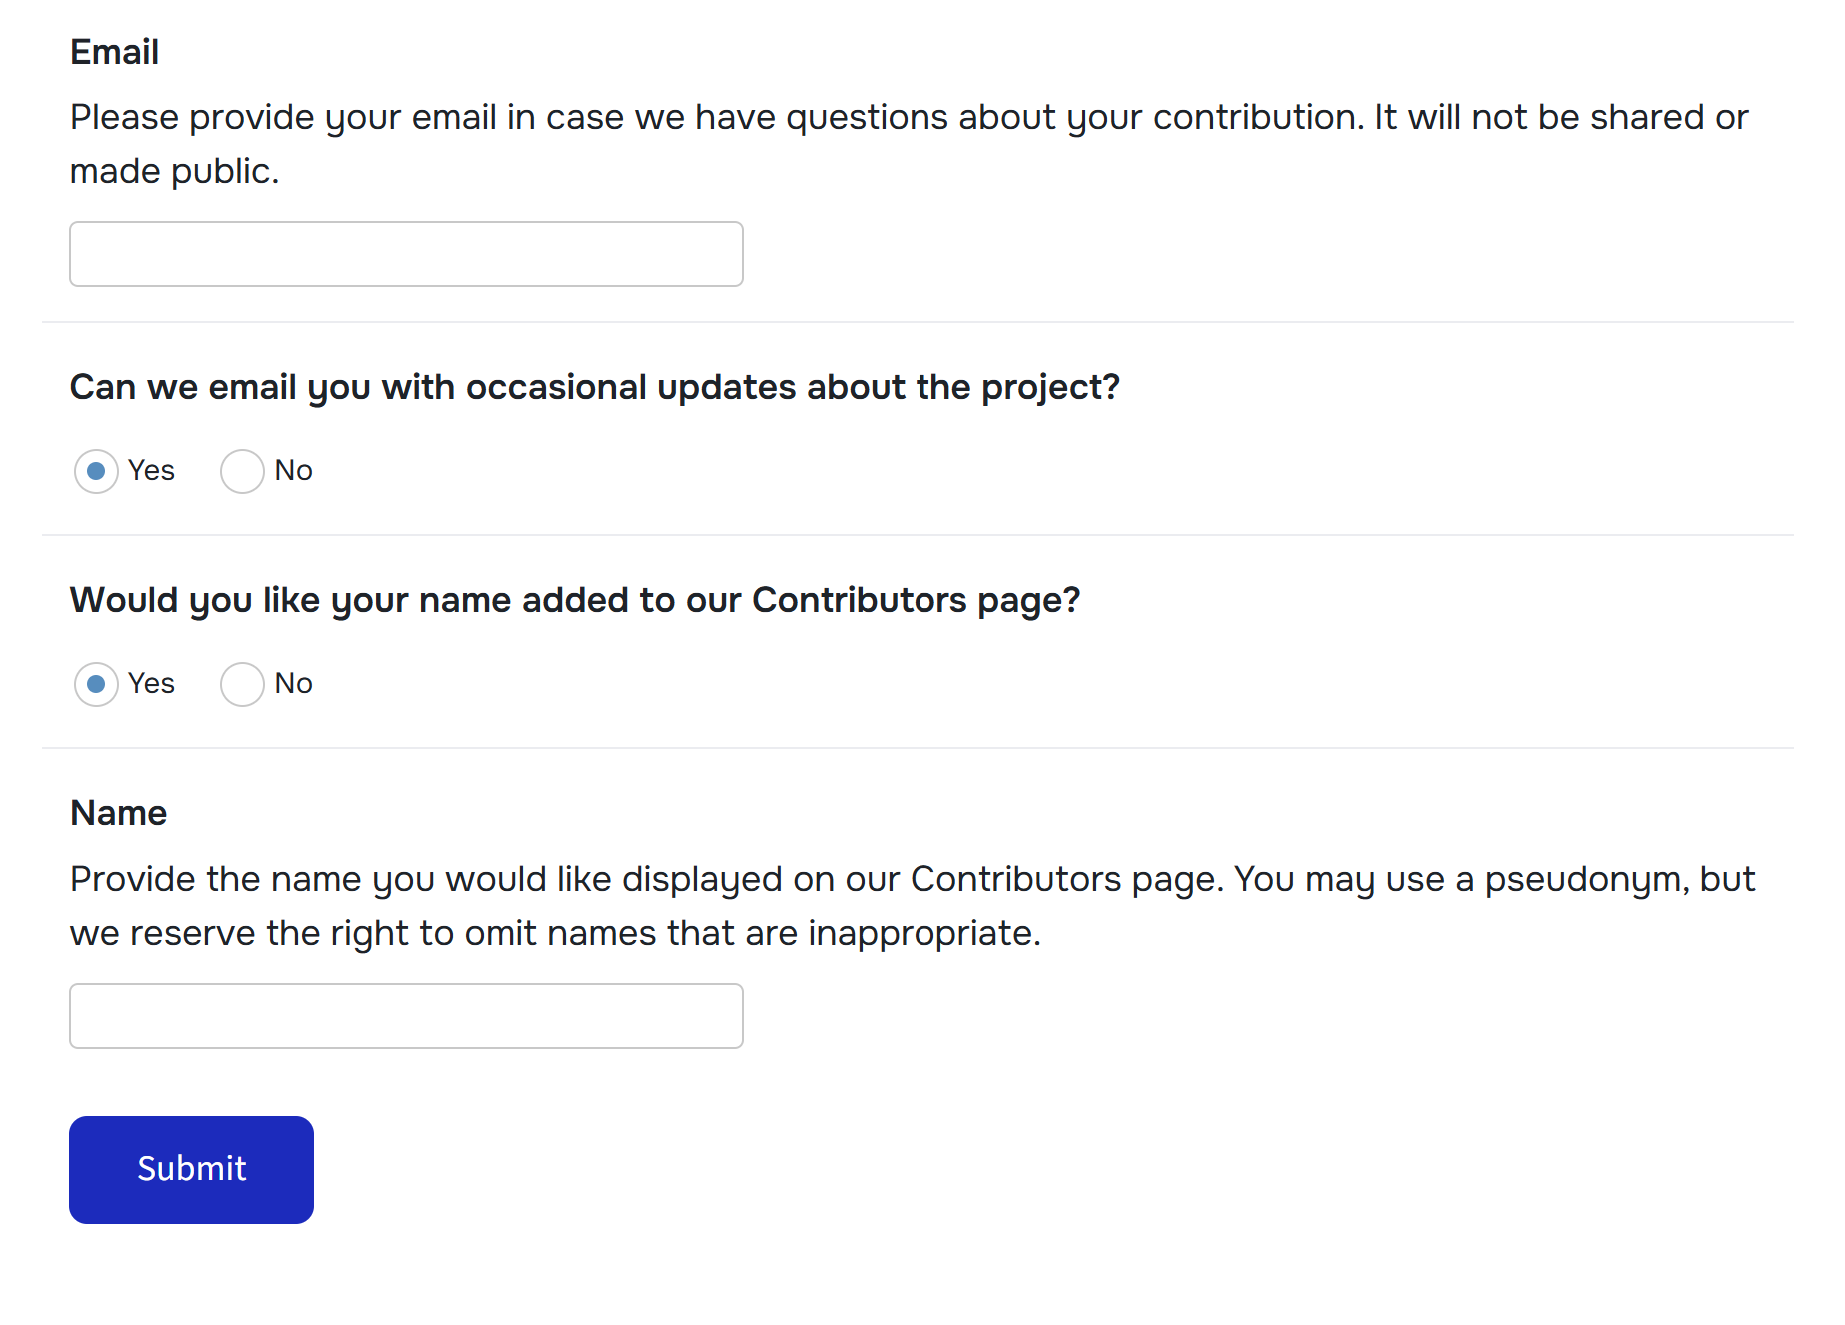This screenshot has height=1325, width=1845.
Task: Click the Yes label under Contributors page question
Action: (151, 684)
